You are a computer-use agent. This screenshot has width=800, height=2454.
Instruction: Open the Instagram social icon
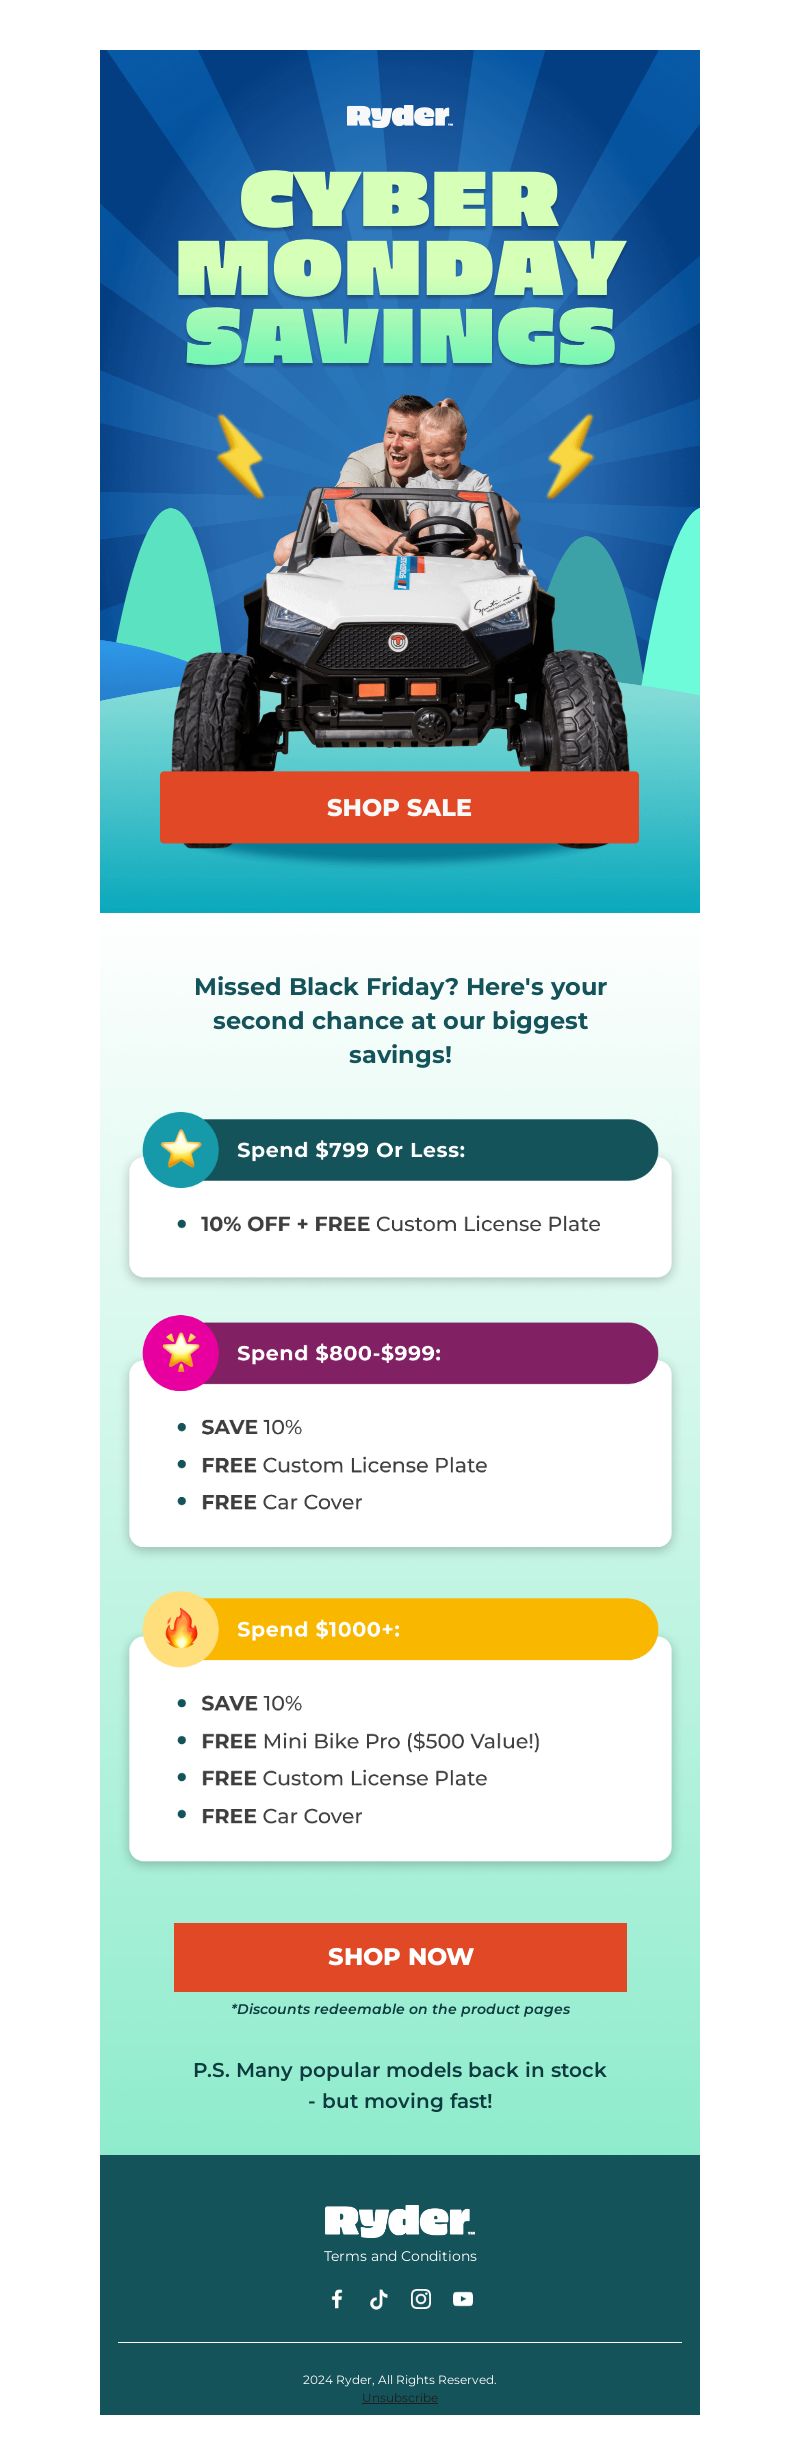[421, 2299]
